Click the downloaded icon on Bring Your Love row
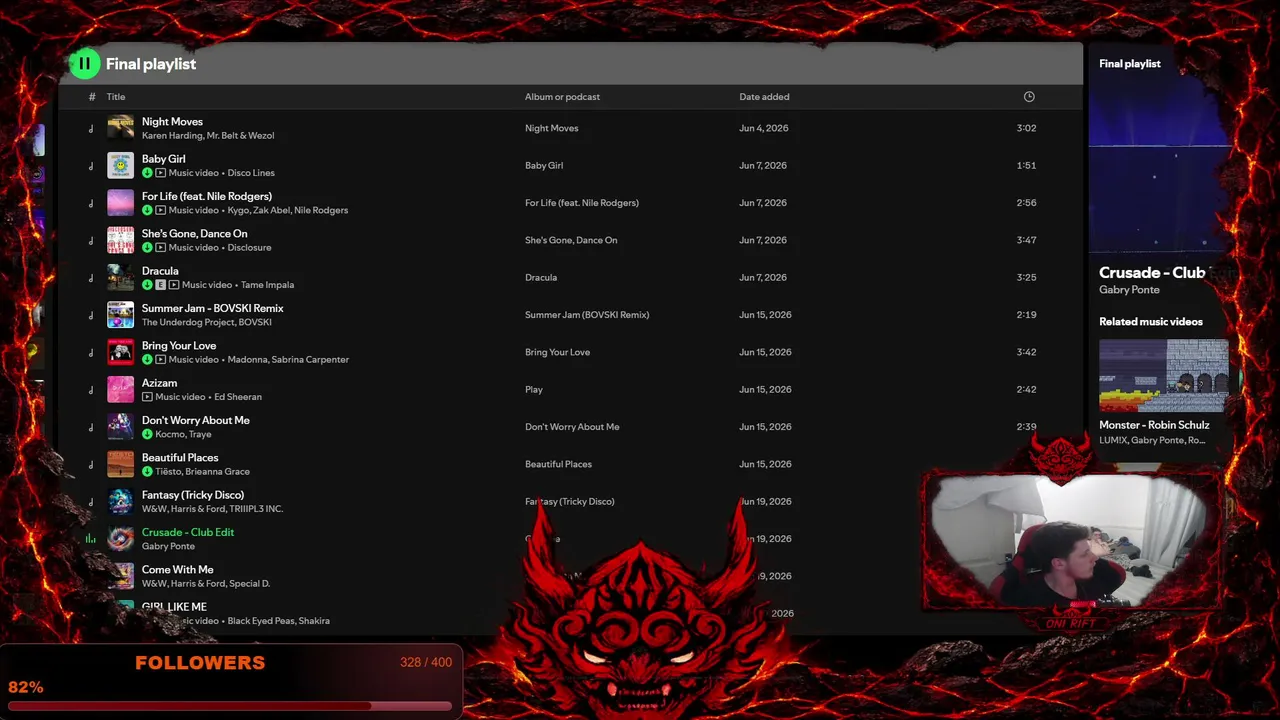 147,359
